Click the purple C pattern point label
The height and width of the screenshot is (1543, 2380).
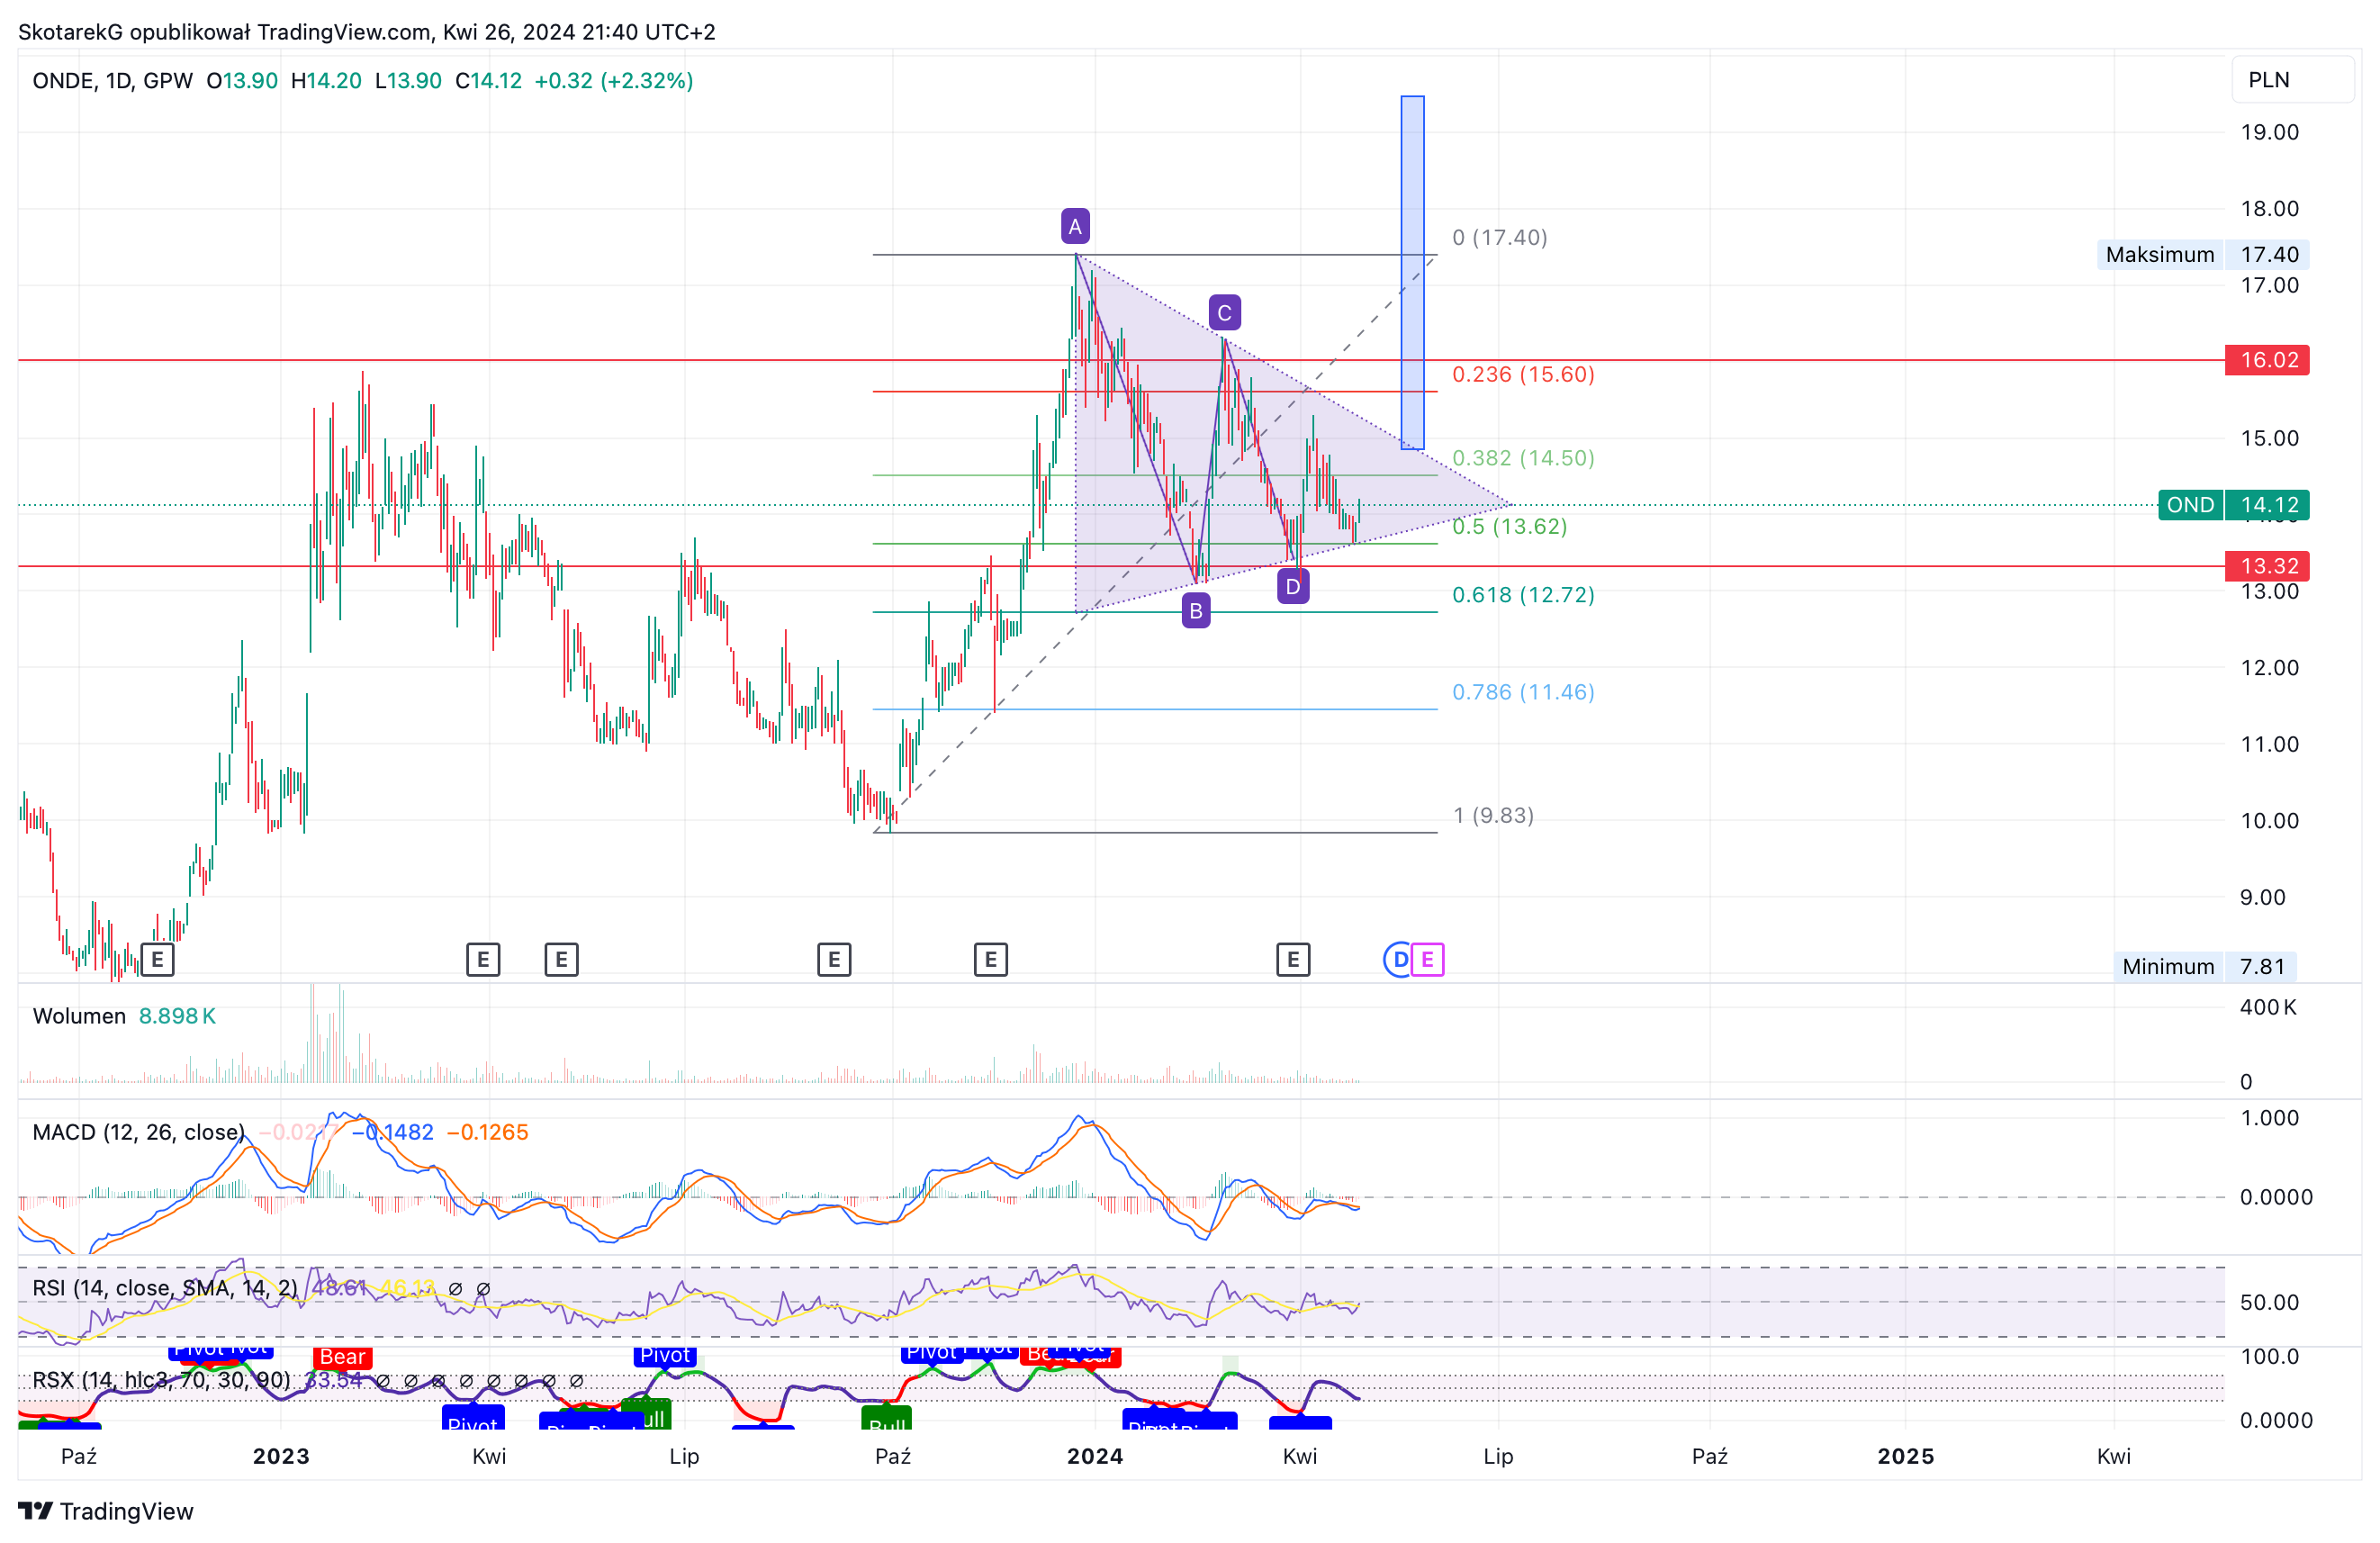1225,313
